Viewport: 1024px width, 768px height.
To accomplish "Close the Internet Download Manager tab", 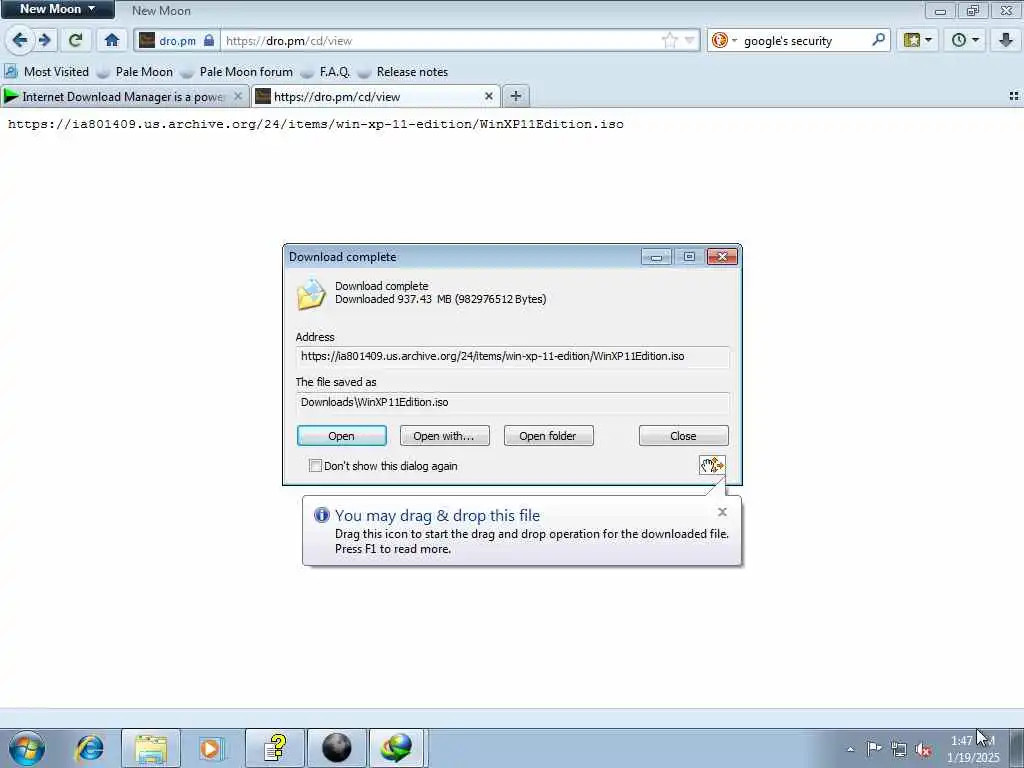I will pyautogui.click(x=238, y=96).
